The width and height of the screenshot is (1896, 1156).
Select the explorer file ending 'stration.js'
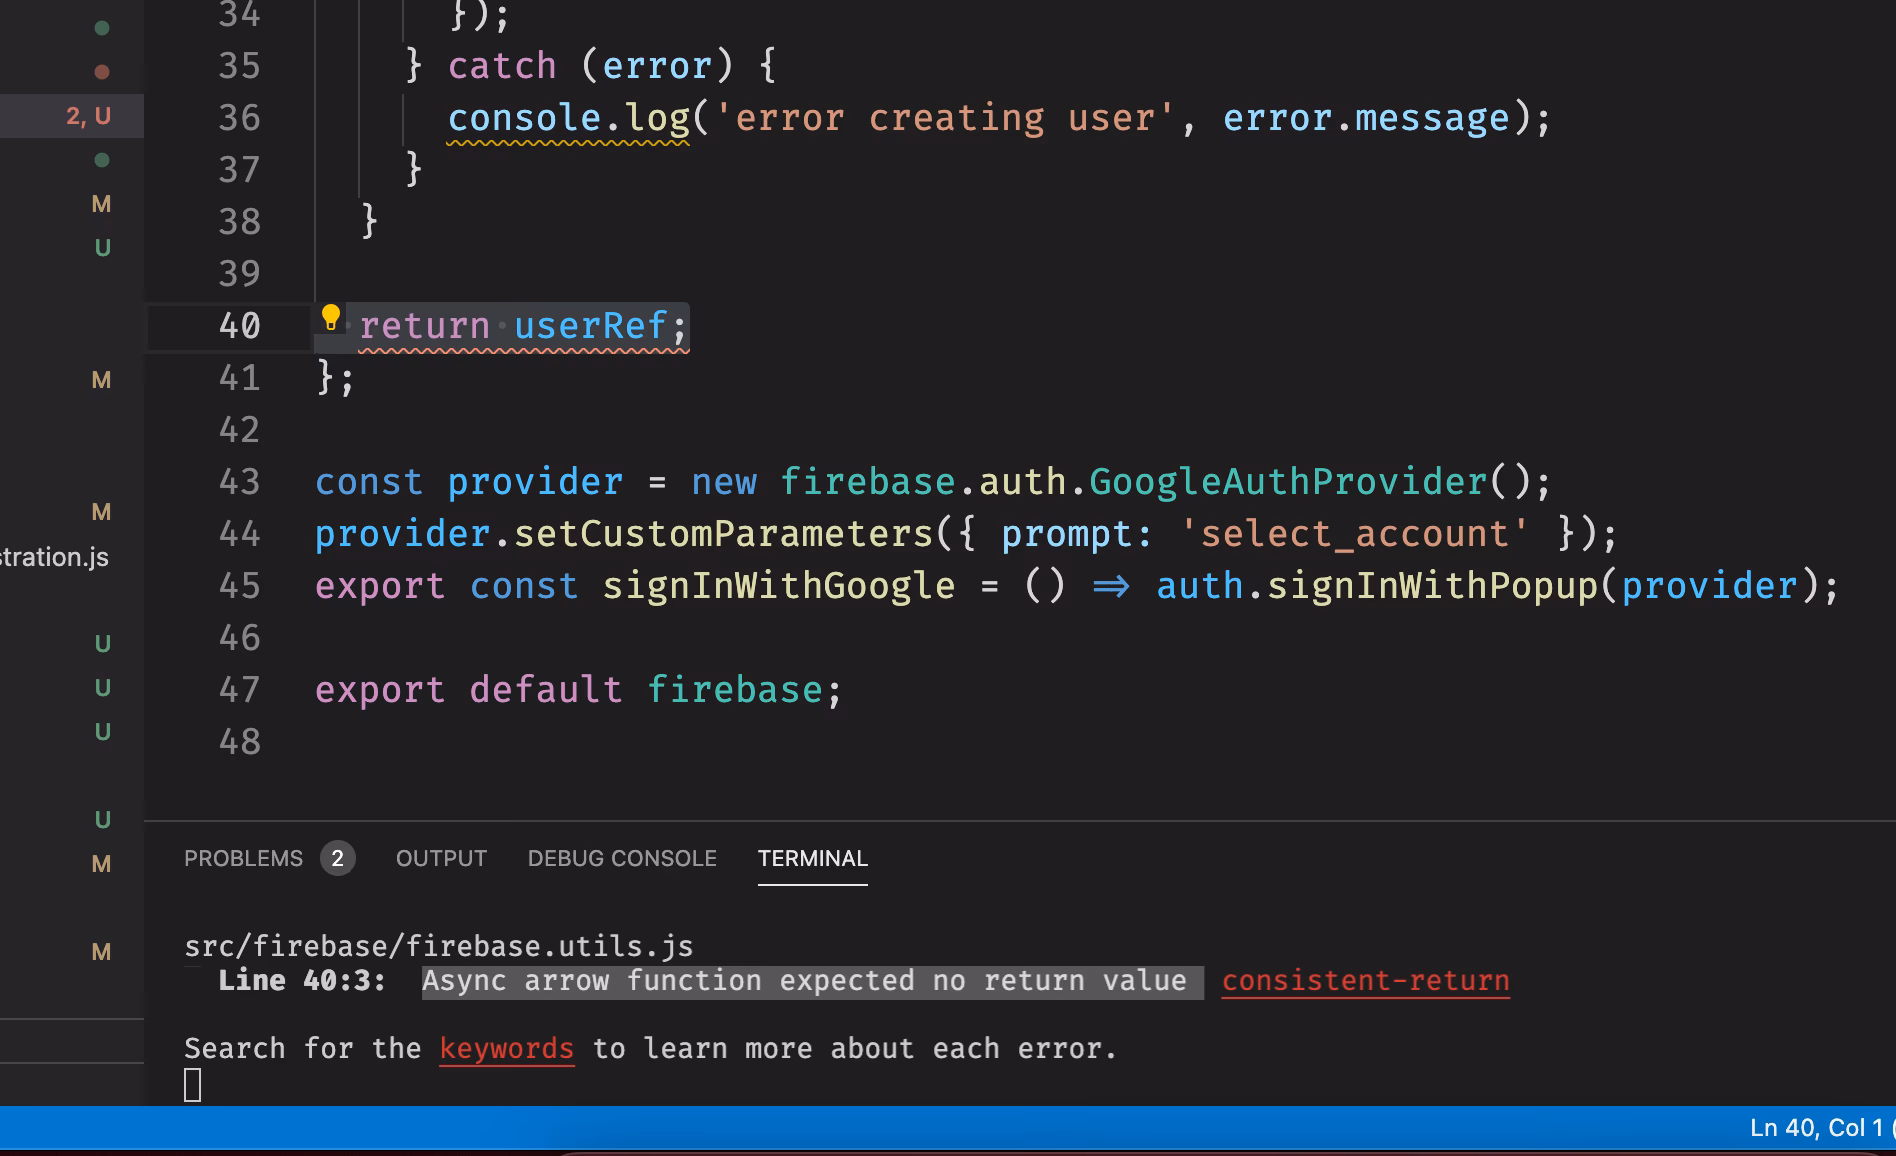tap(55, 557)
